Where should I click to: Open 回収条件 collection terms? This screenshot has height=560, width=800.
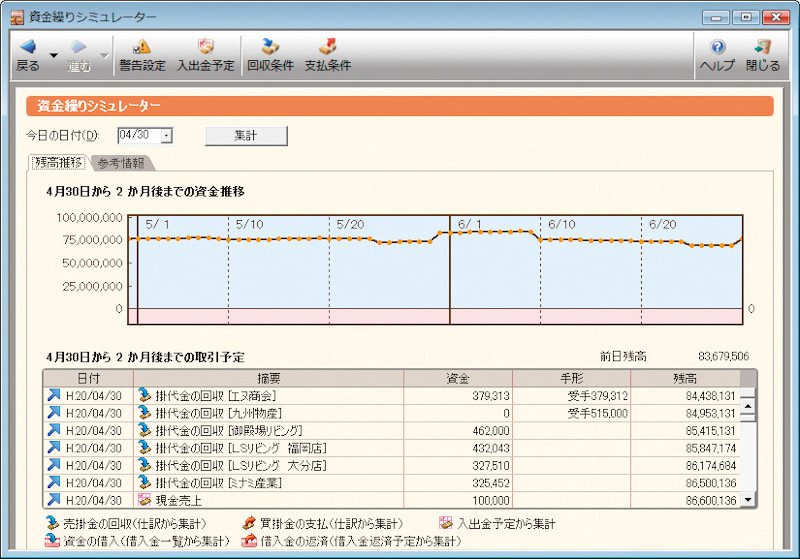pyautogui.click(x=270, y=55)
